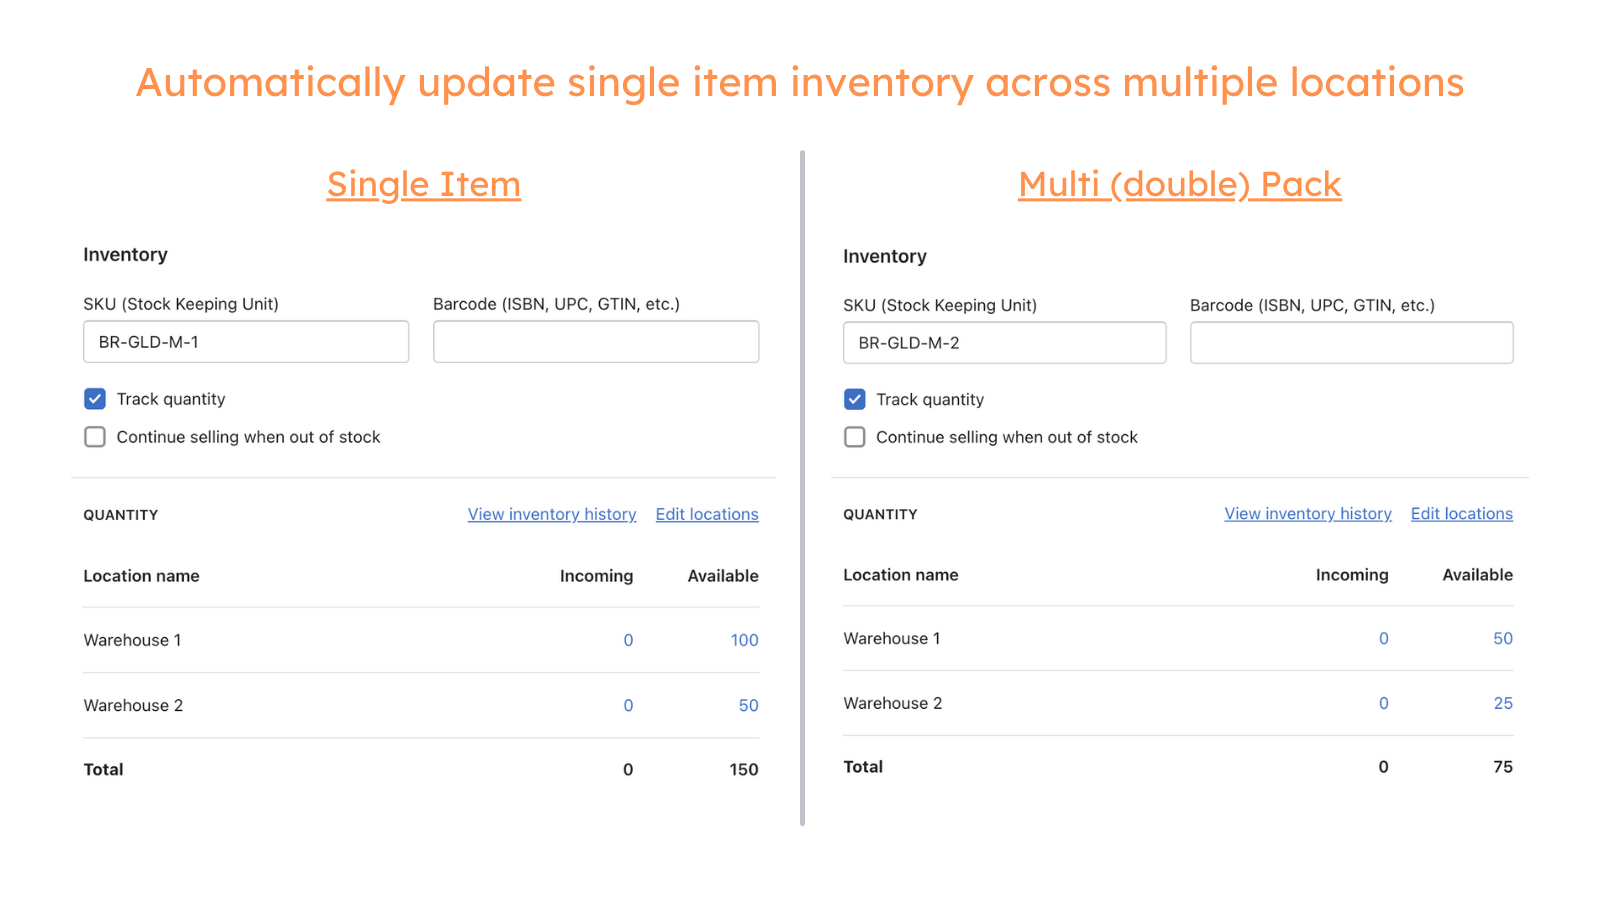Click the empty Barcode field for Multi Pack
This screenshot has width=1600, height=900.
(1351, 342)
